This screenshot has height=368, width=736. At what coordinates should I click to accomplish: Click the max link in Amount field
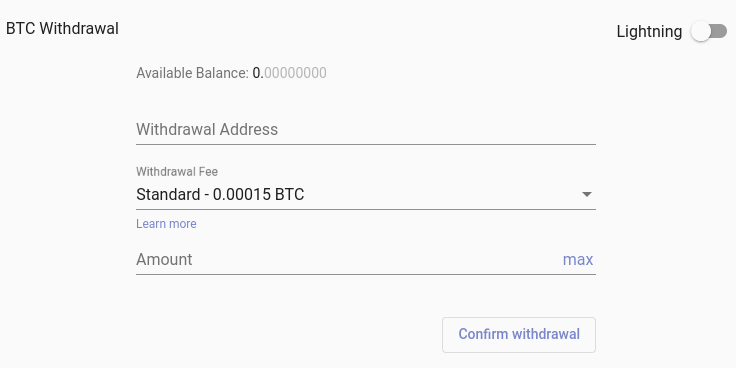(x=578, y=260)
